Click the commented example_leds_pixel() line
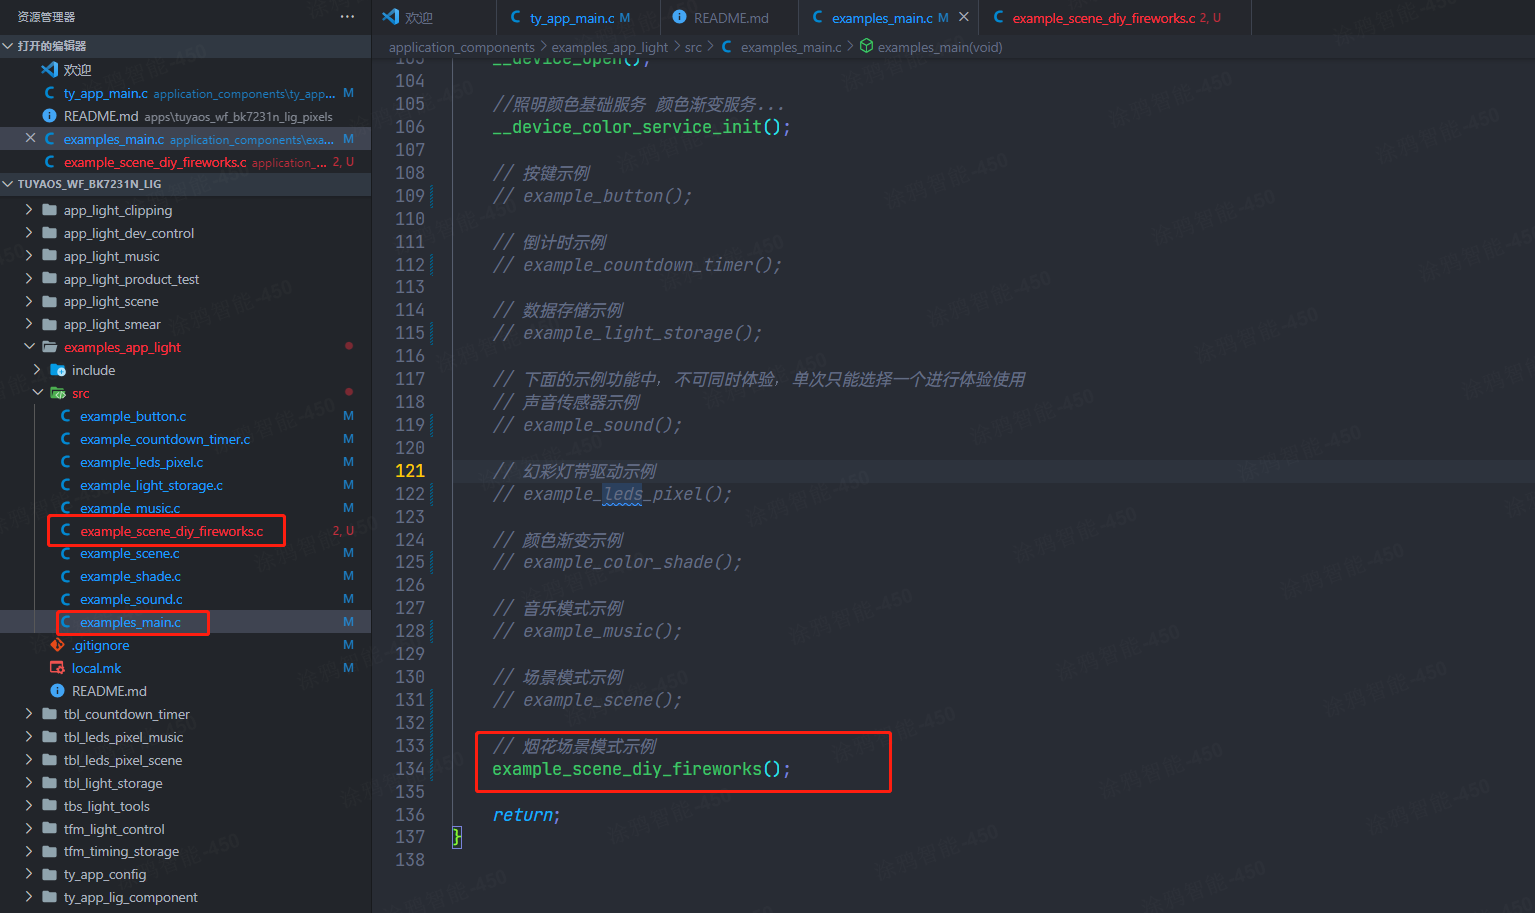Screen dimensions: 1535x913 coord(612,494)
